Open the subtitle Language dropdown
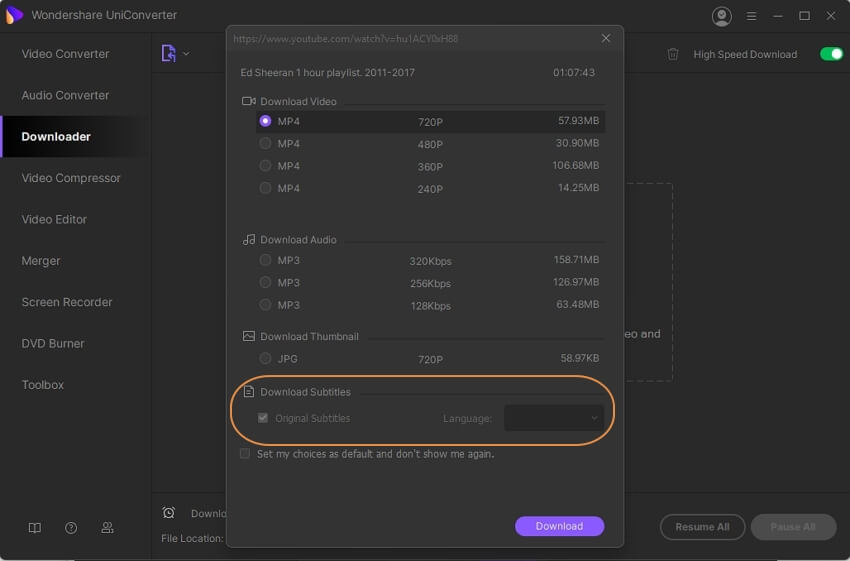Image resolution: width=850 pixels, height=561 pixels. click(x=553, y=418)
